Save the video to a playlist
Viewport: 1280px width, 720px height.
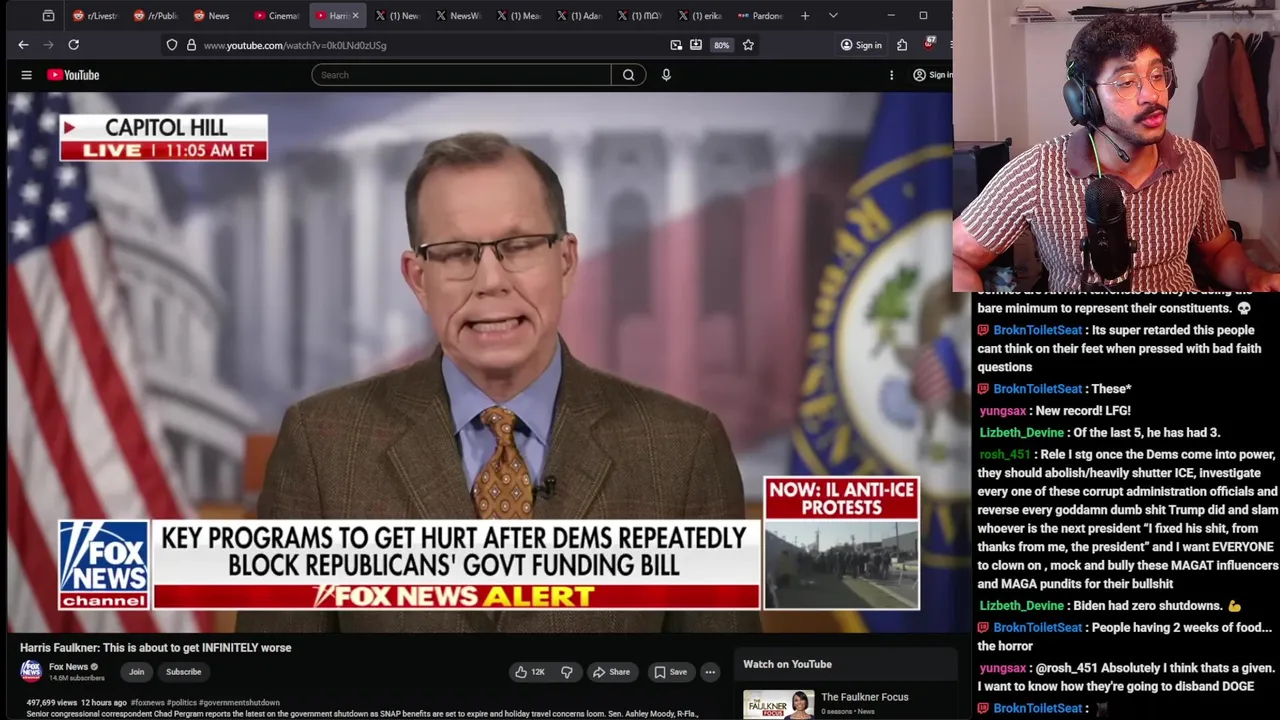point(670,672)
